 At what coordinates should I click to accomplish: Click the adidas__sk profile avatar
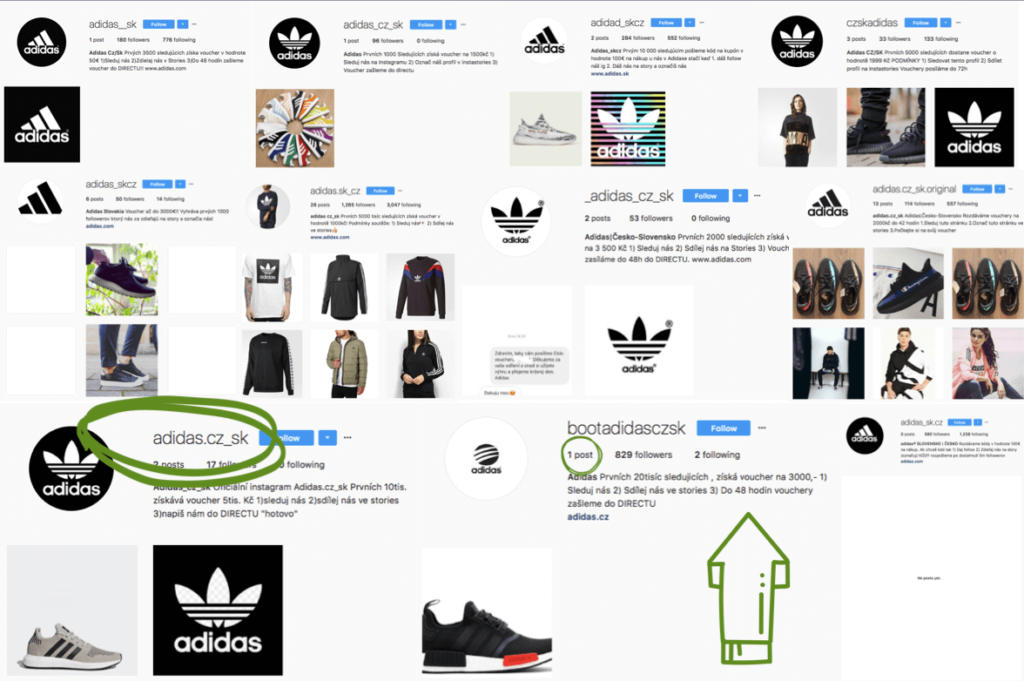click(41, 42)
